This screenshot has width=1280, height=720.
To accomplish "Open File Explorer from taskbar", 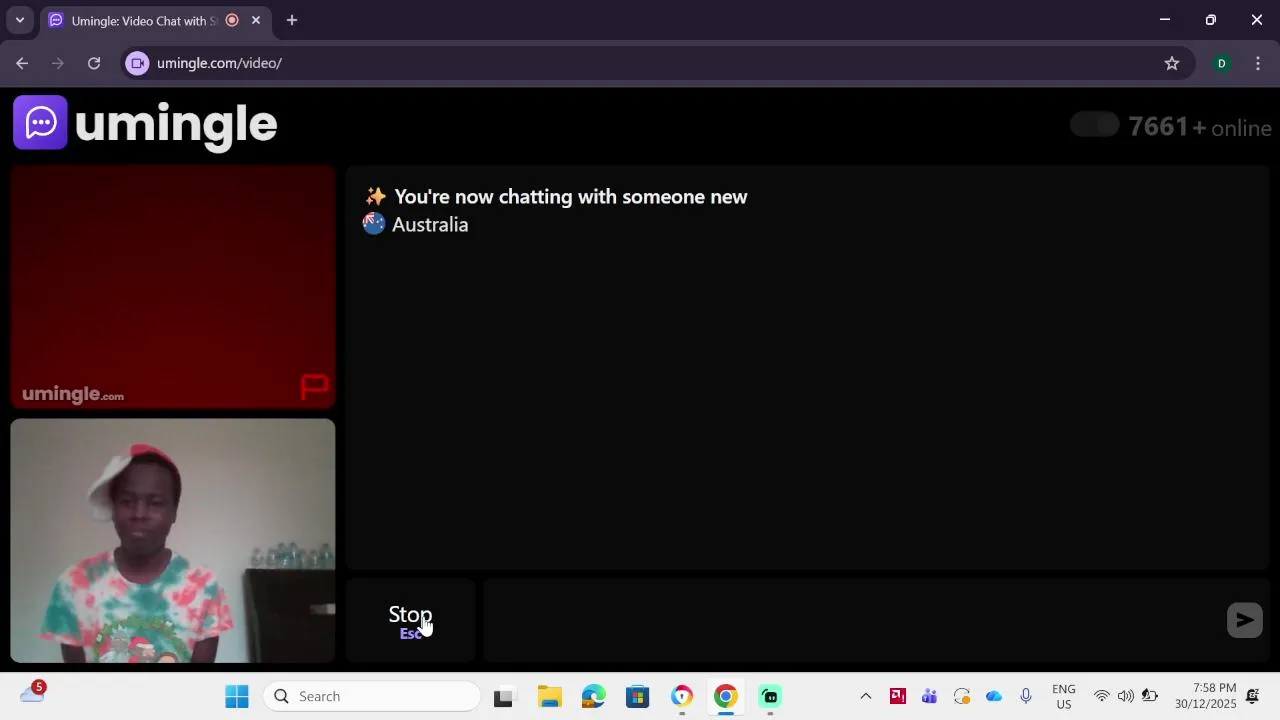I will [x=549, y=696].
